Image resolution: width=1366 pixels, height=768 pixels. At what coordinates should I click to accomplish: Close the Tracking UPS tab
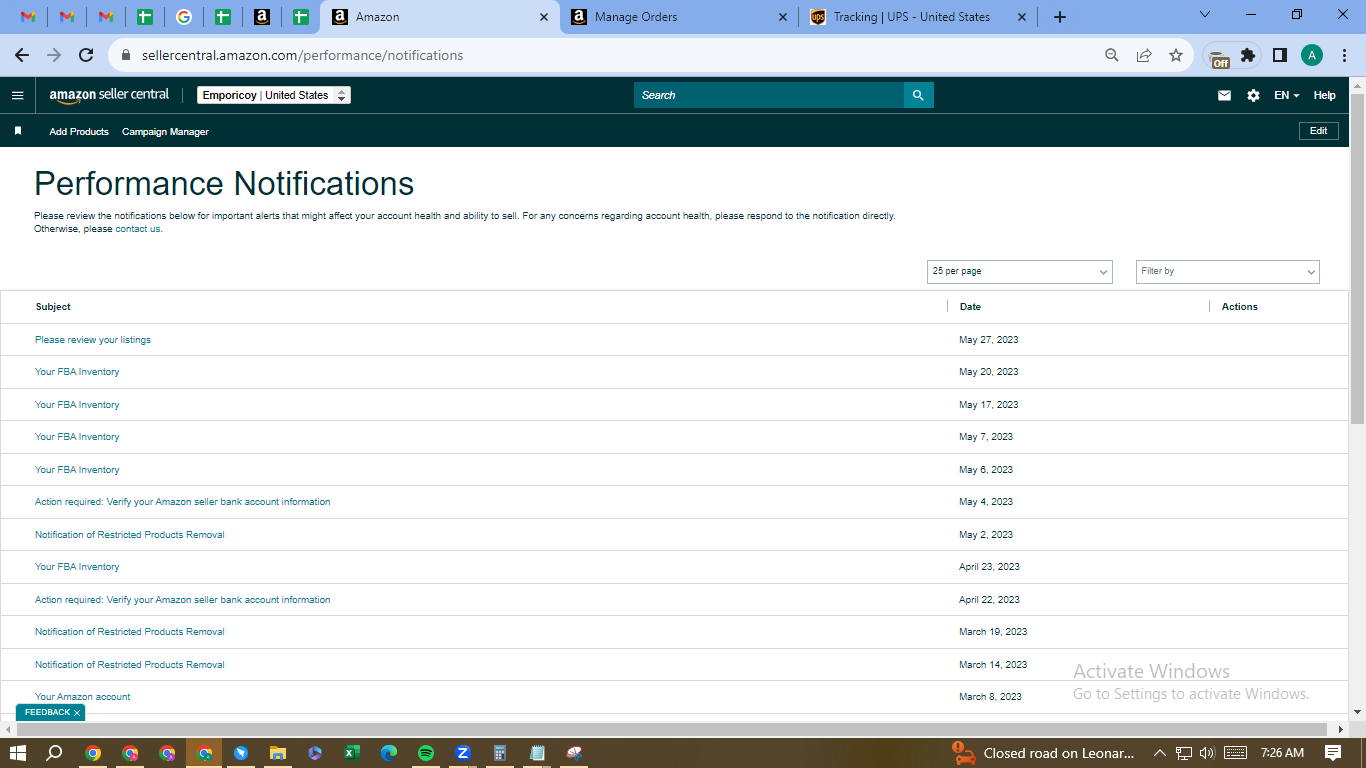pos(1022,17)
